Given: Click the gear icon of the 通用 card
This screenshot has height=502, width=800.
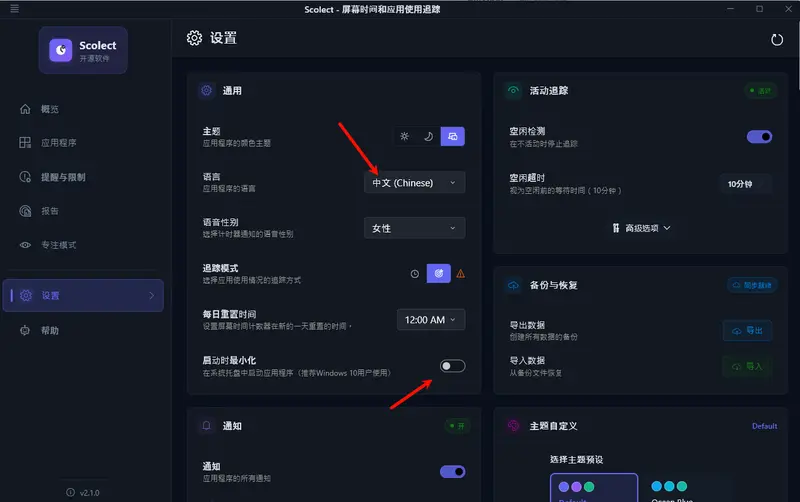Looking at the screenshot, I should 206,90.
